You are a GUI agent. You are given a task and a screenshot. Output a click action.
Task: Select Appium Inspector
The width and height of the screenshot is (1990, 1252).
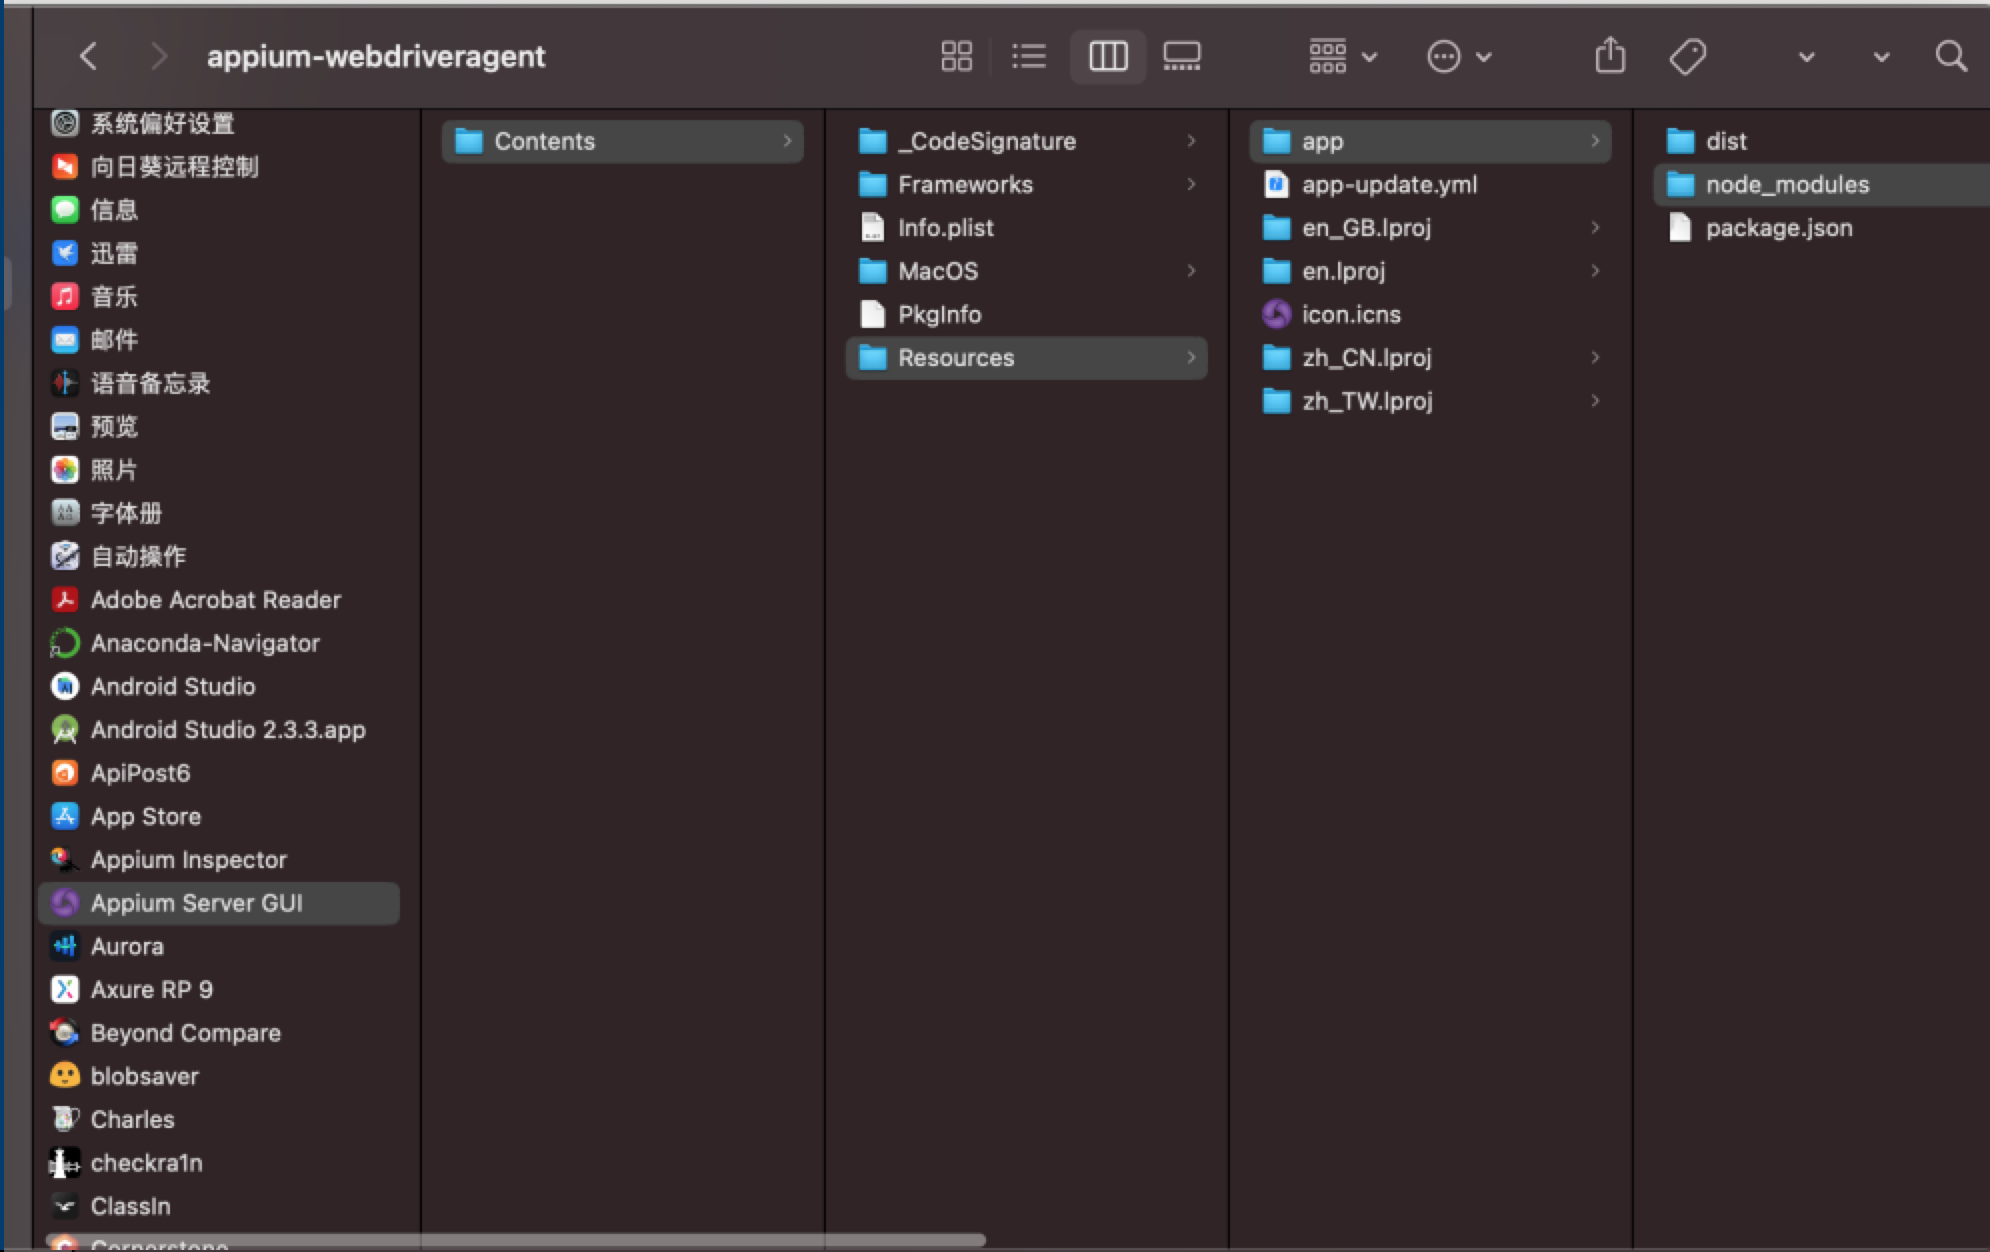218,860
